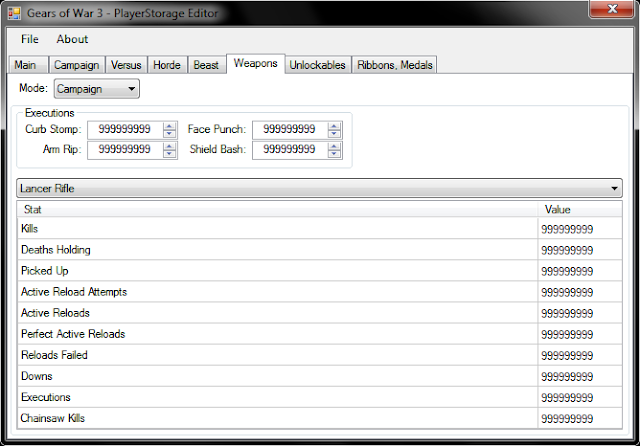Decrease the Face Punch value with down arrow
This screenshot has width=640, height=446.
pos(334,134)
